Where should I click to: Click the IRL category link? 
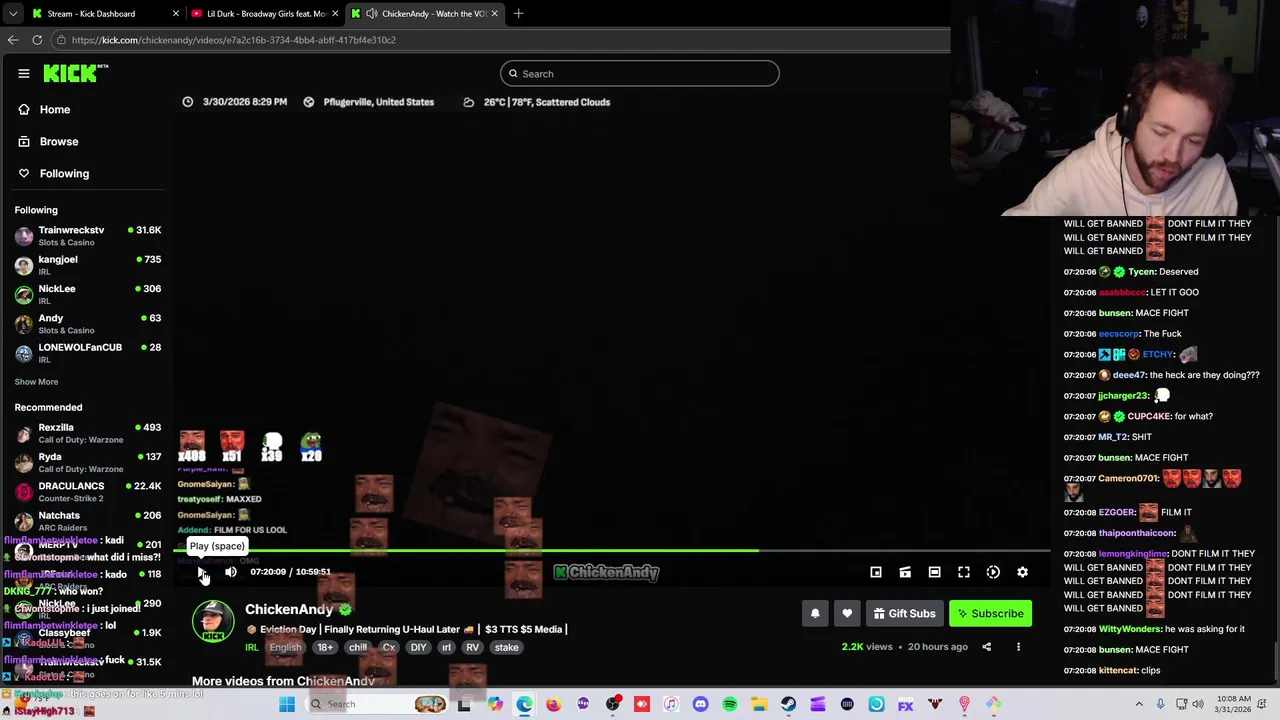coord(252,648)
